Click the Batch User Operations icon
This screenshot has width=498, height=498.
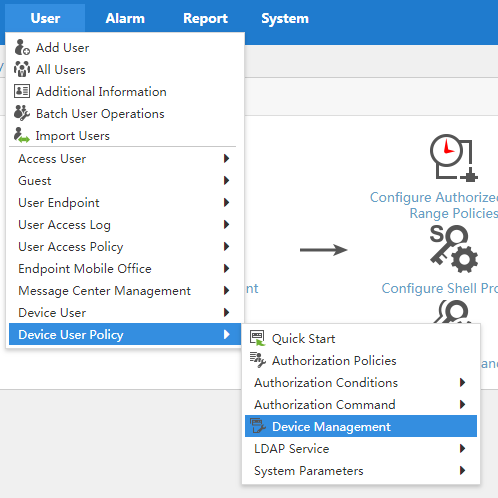pos(22,113)
